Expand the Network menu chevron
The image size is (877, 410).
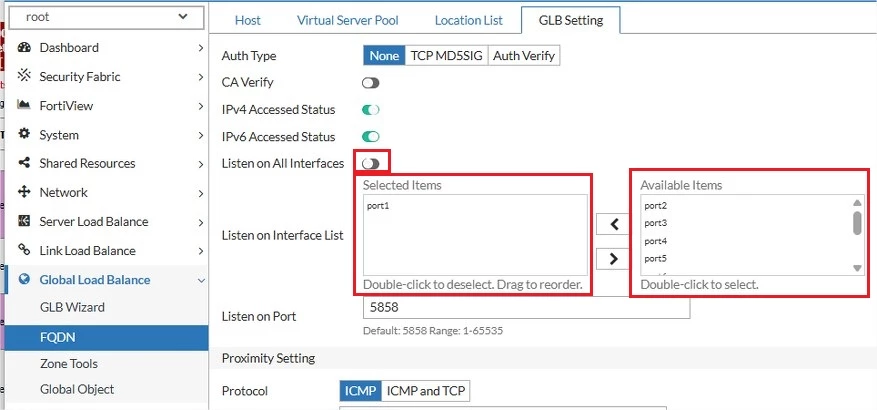tap(201, 194)
